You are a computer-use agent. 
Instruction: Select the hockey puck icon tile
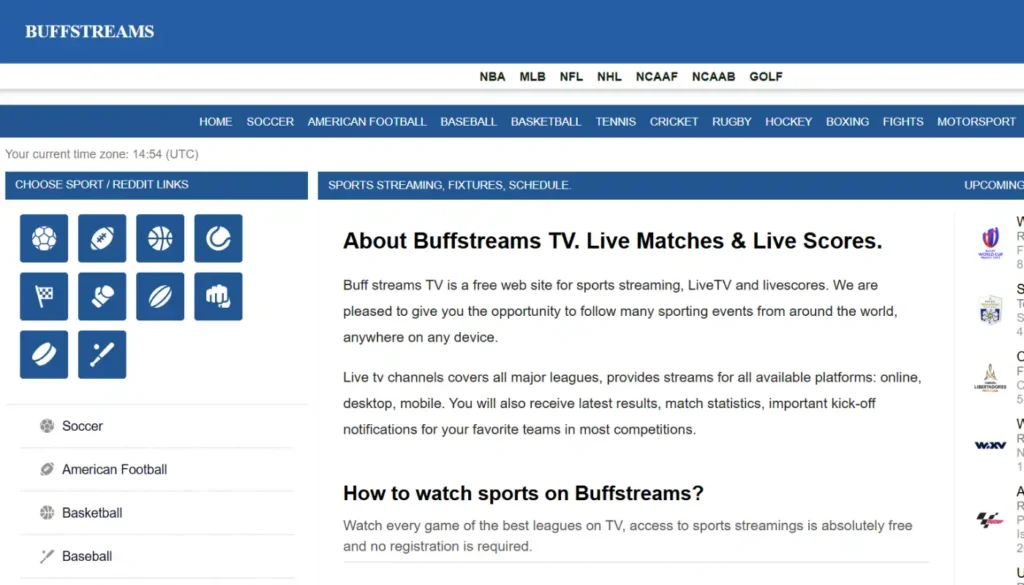click(44, 355)
